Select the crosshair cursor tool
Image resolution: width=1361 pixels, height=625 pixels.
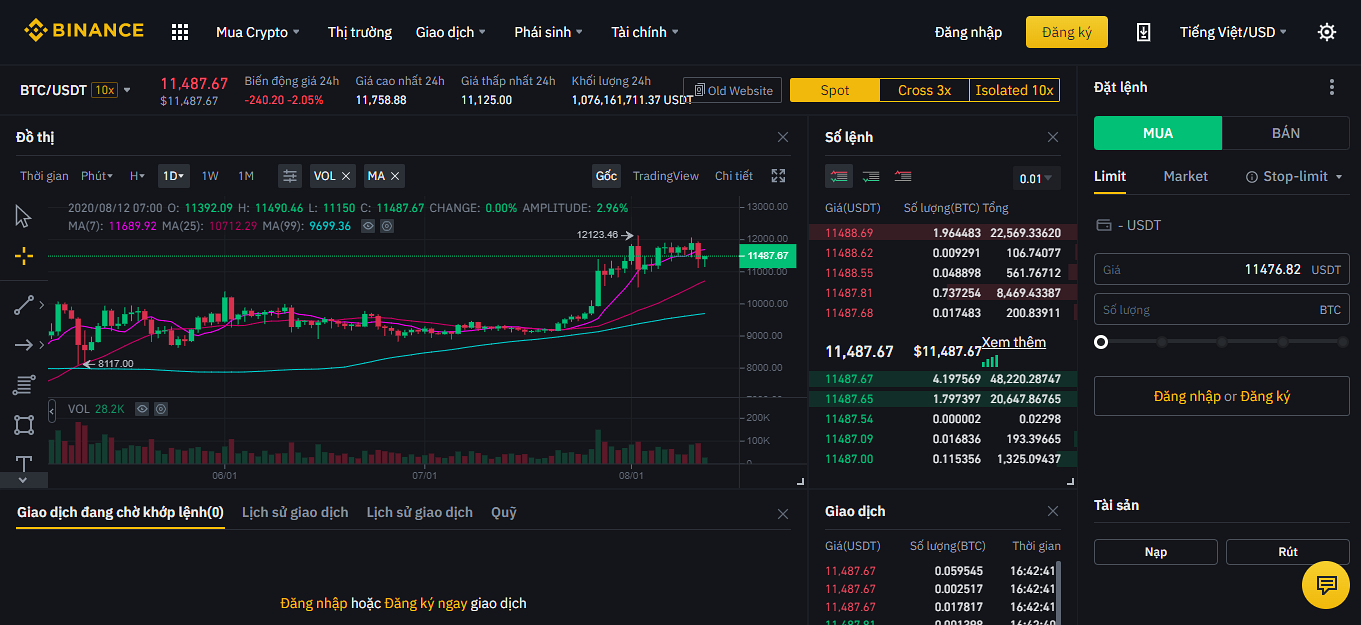pyautogui.click(x=24, y=256)
